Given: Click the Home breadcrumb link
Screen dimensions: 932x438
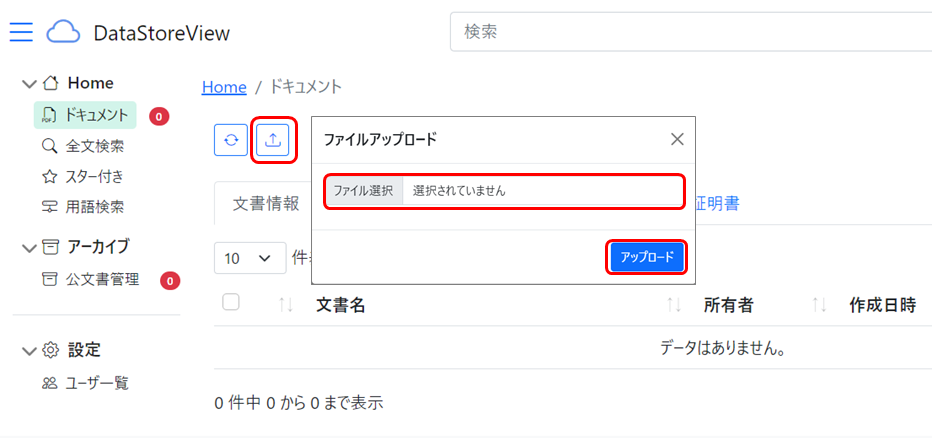Looking at the screenshot, I should tap(224, 87).
